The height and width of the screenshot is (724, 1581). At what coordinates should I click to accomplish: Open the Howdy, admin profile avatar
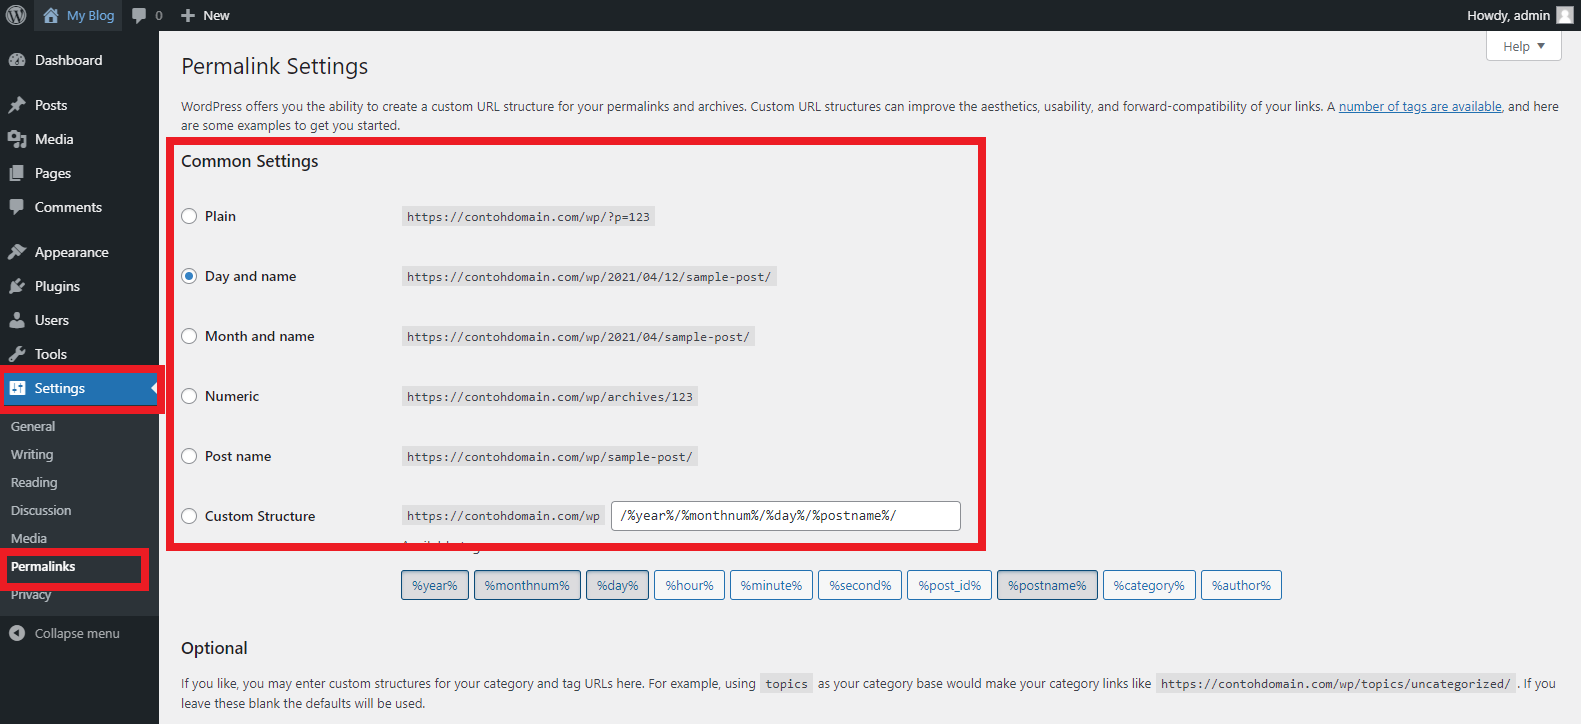(1564, 15)
